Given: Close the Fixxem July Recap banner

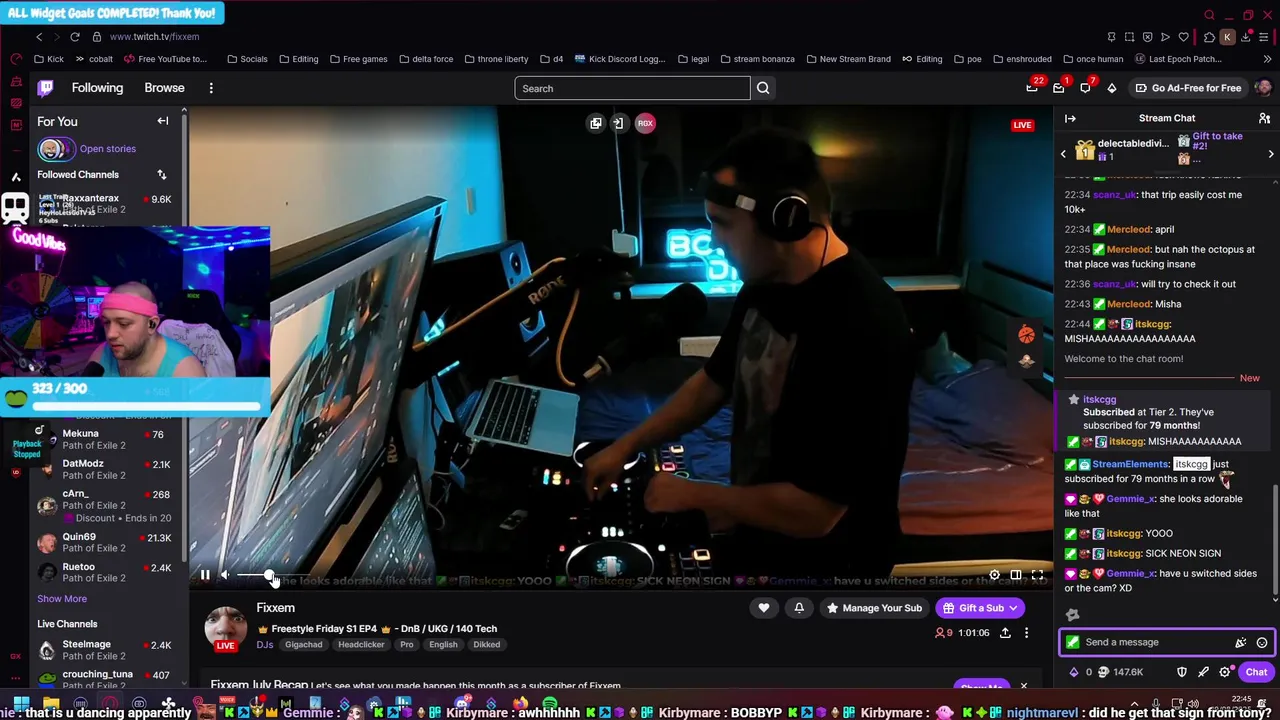Looking at the screenshot, I should tap(1023, 686).
